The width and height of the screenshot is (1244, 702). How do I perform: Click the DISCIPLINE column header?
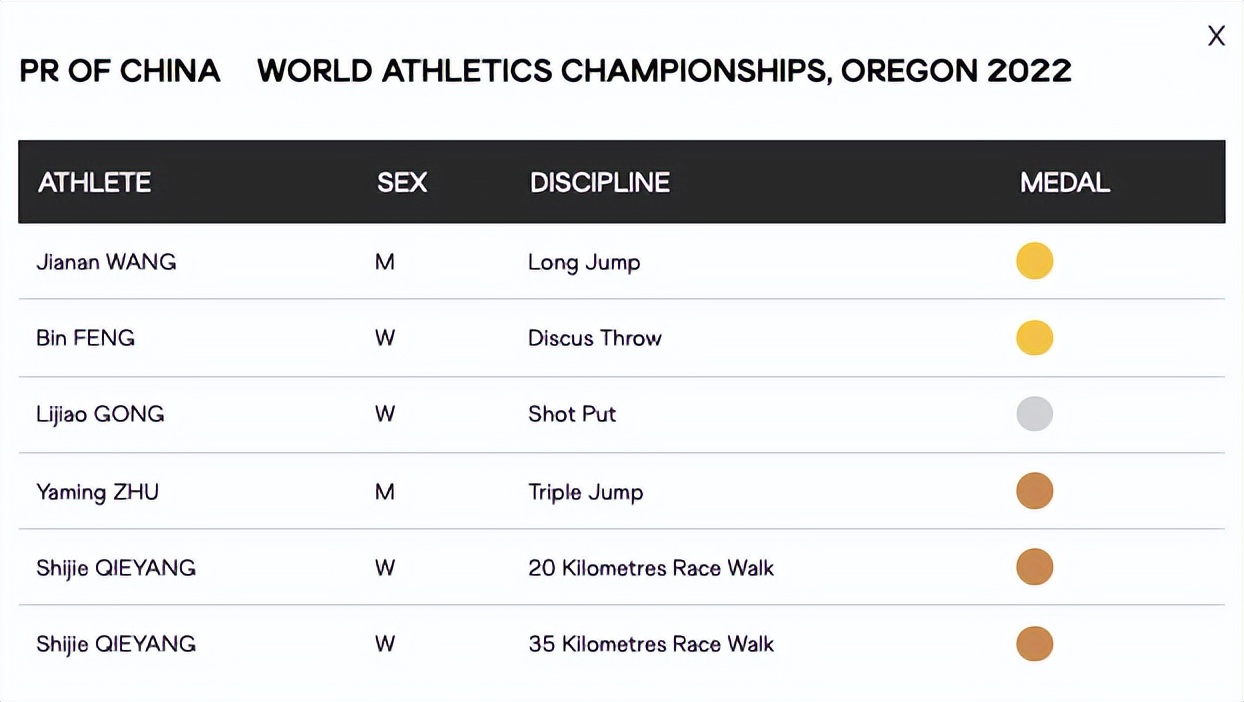click(x=599, y=182)
